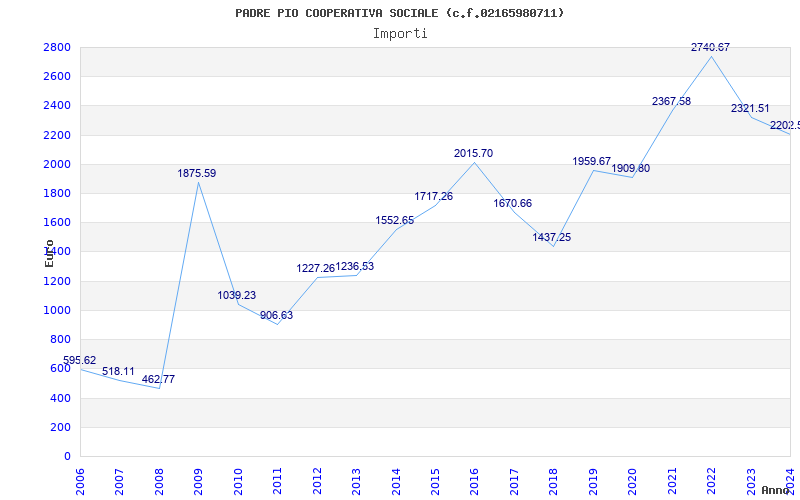Select the 1227.26 data label

[316, 268]
